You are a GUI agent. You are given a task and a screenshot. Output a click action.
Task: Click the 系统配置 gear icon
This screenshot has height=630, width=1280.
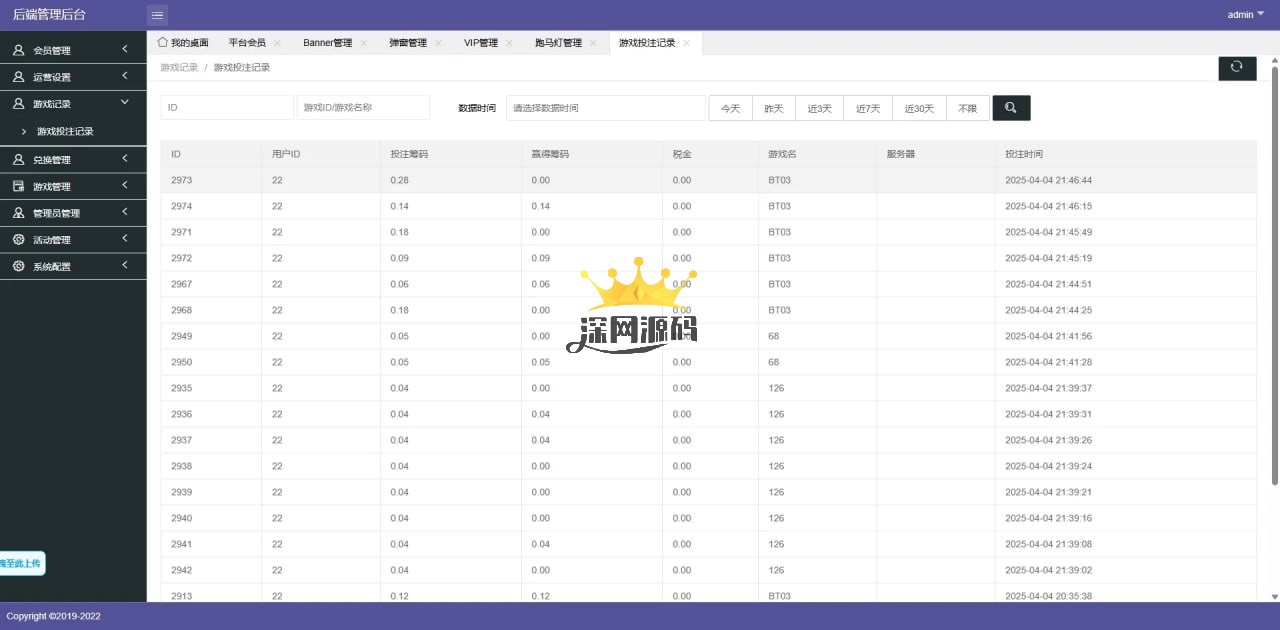click(x=18, y=267)
